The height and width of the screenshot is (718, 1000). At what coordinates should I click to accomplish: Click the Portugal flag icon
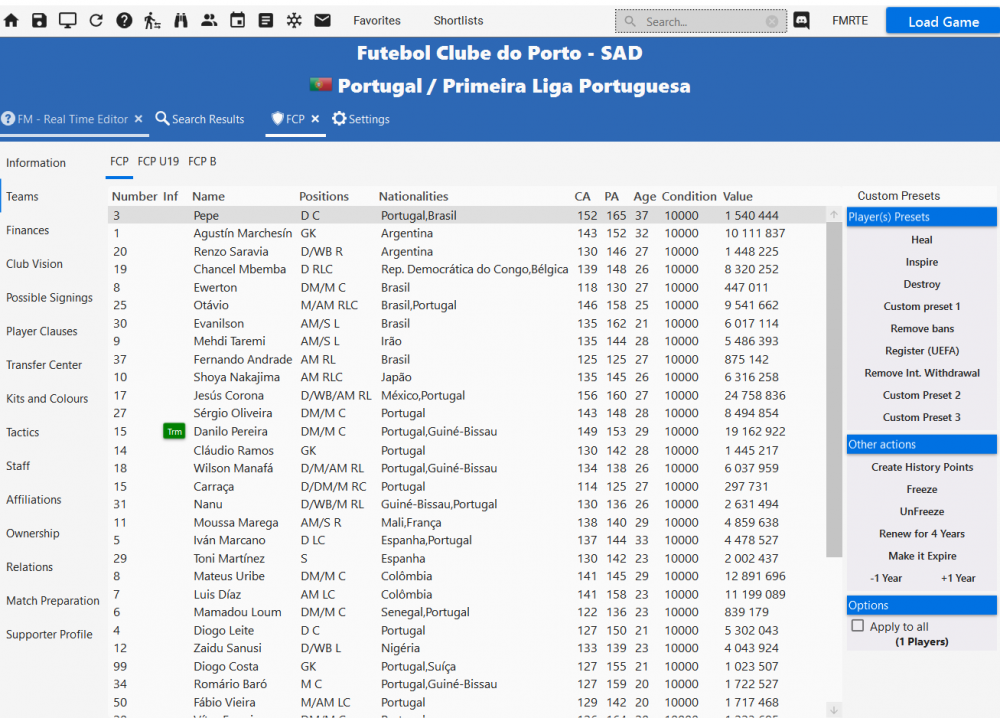point(321,85)
